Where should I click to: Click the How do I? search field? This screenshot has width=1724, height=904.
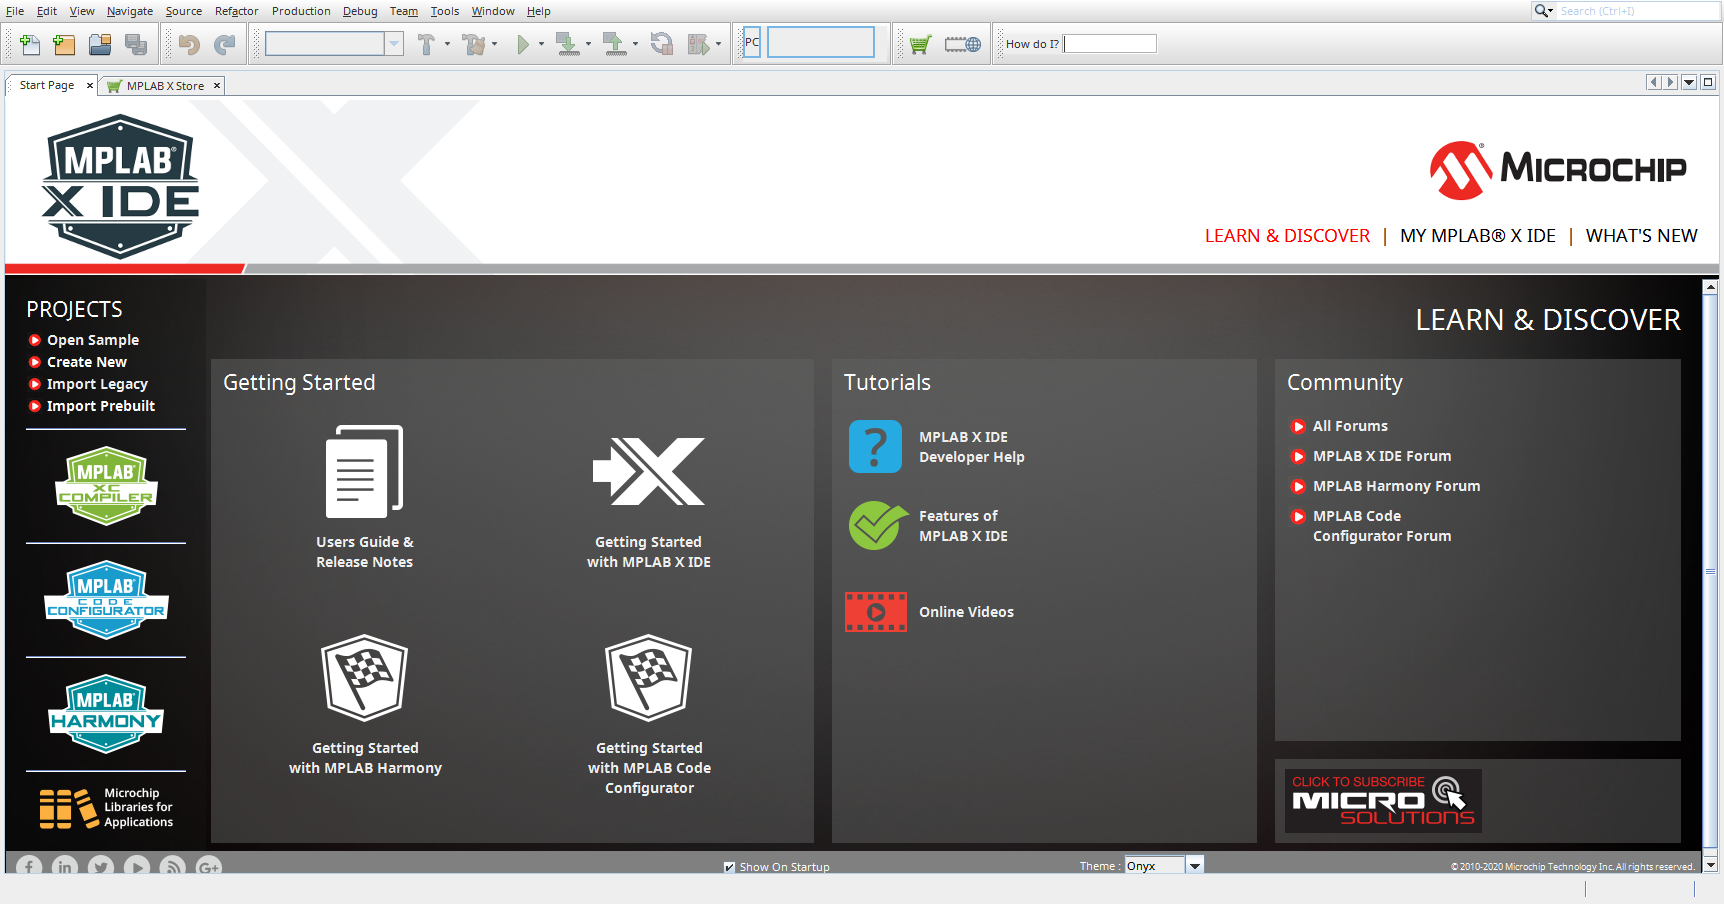coord(1110,44)
